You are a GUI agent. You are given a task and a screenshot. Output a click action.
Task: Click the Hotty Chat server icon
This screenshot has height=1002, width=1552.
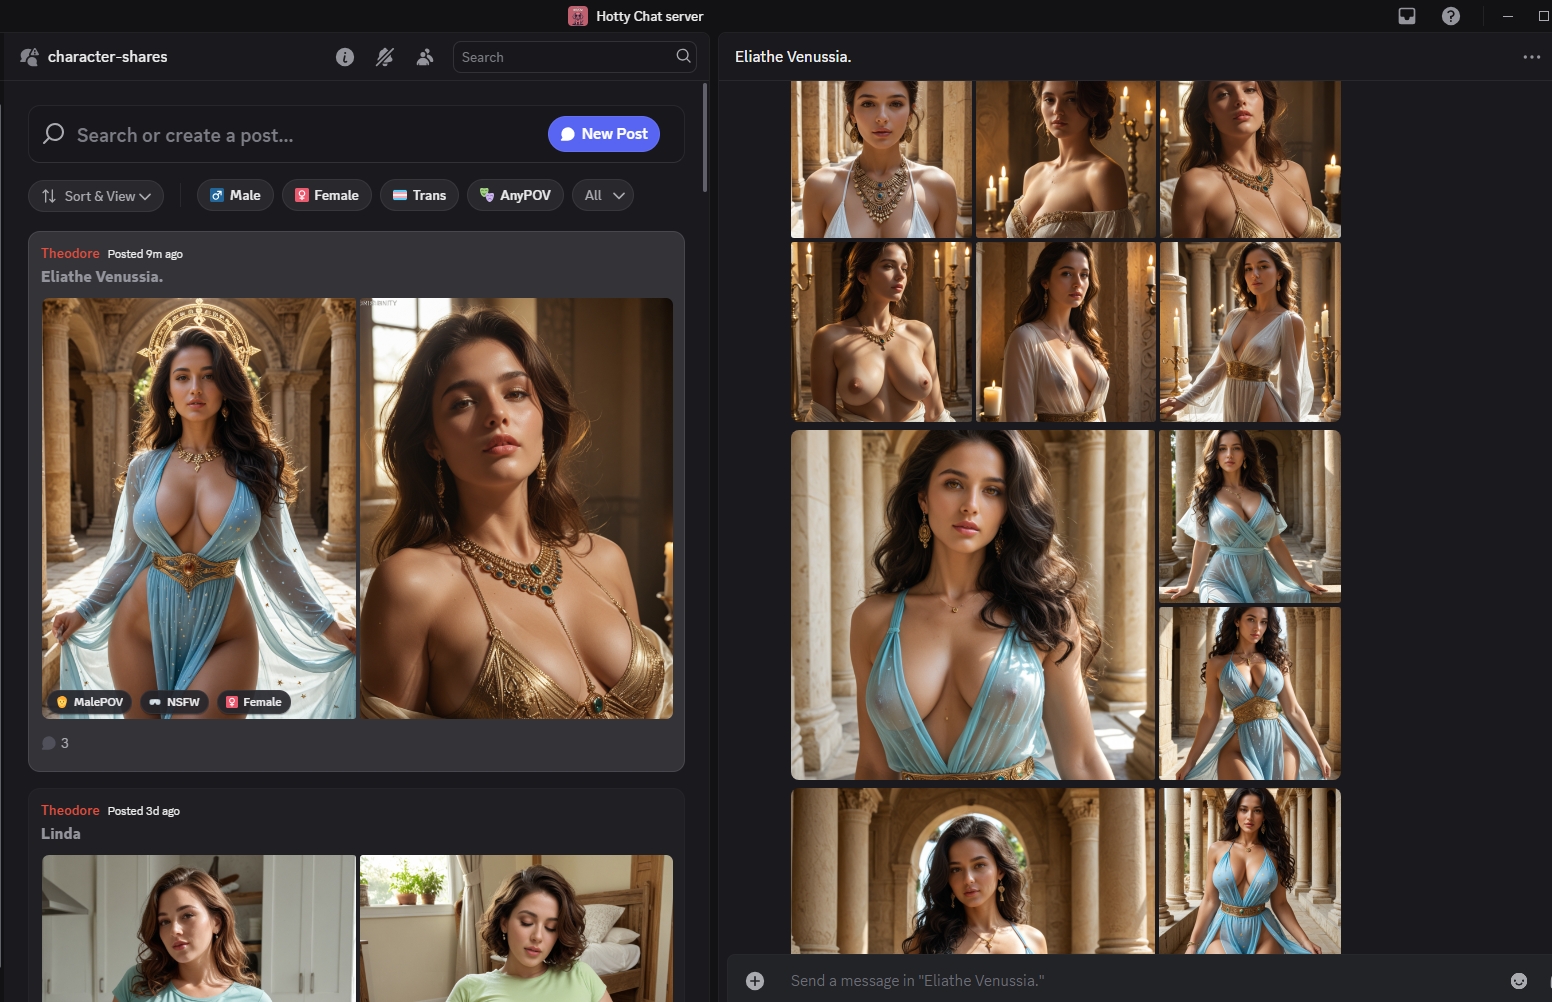(x=578, y=16)
